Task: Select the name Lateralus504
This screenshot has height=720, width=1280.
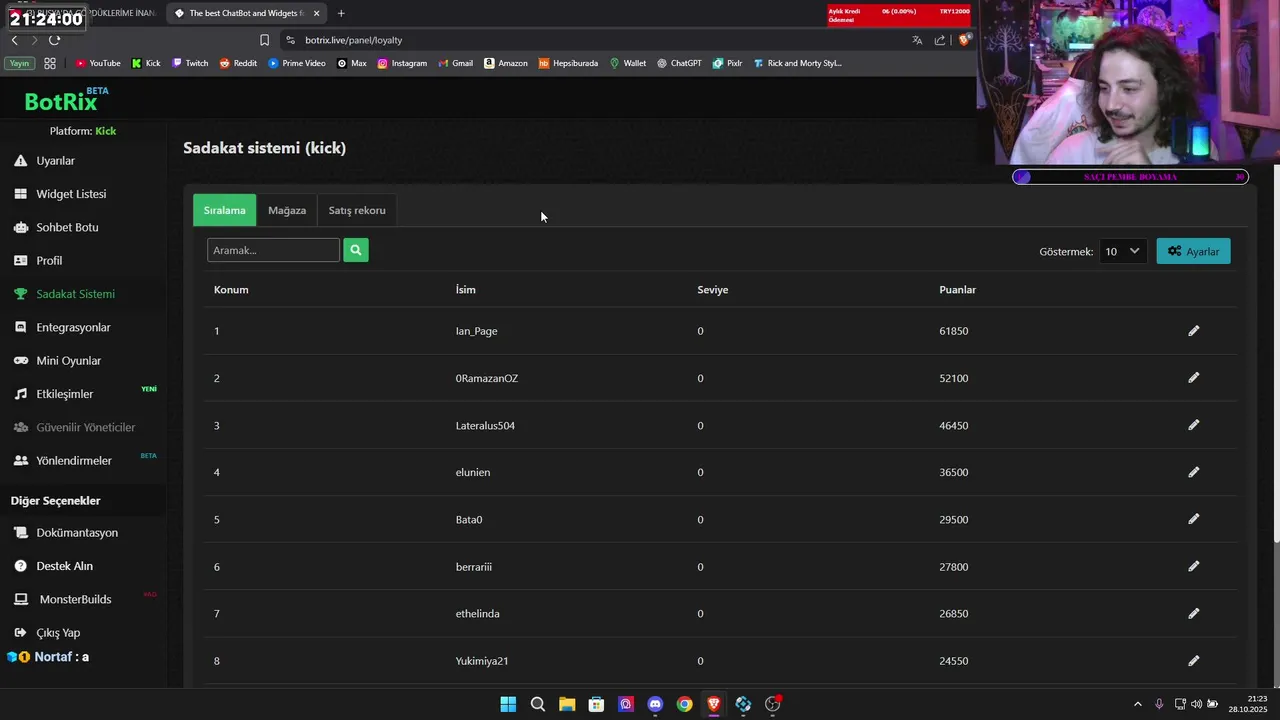Action: click(x=485, y=425)
